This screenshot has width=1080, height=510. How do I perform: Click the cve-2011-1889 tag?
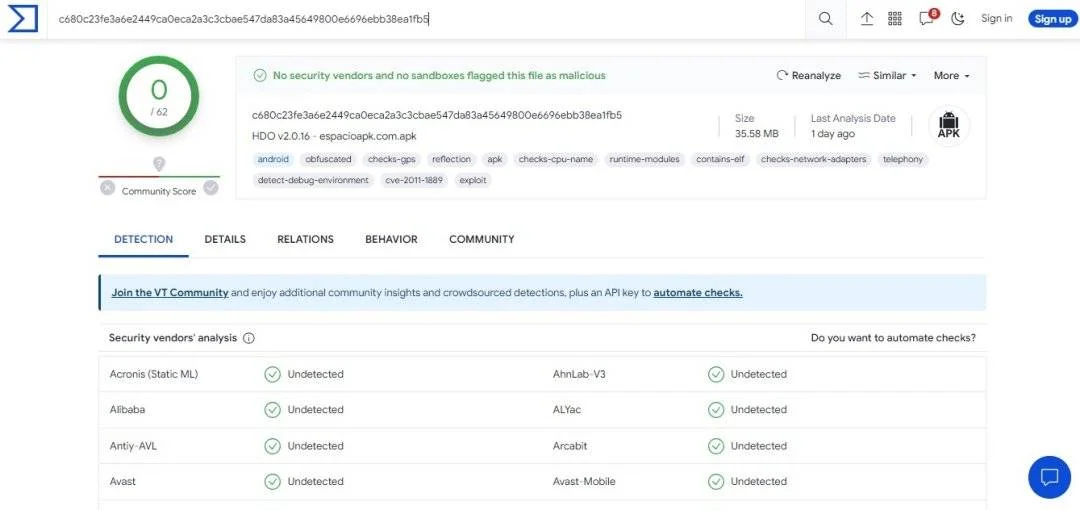(414, 181)
